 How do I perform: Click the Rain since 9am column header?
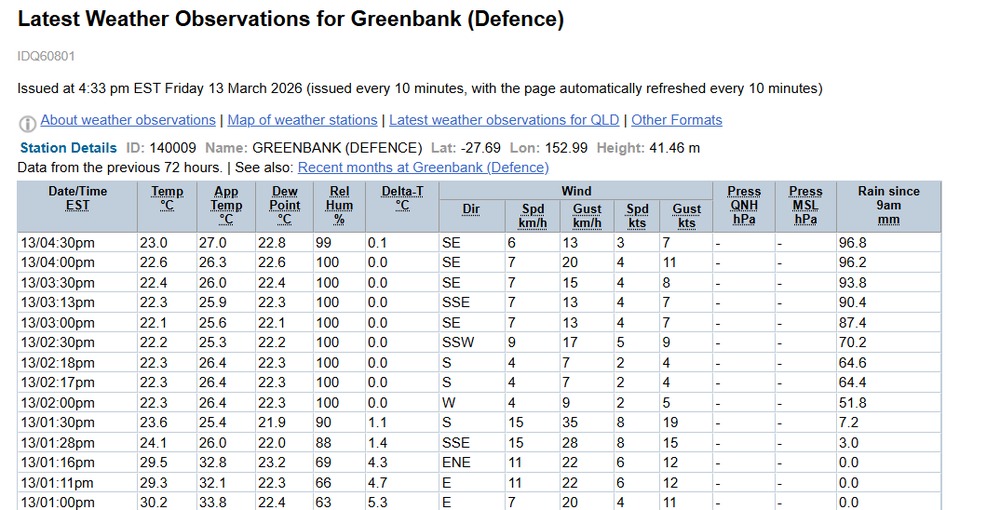888,205
